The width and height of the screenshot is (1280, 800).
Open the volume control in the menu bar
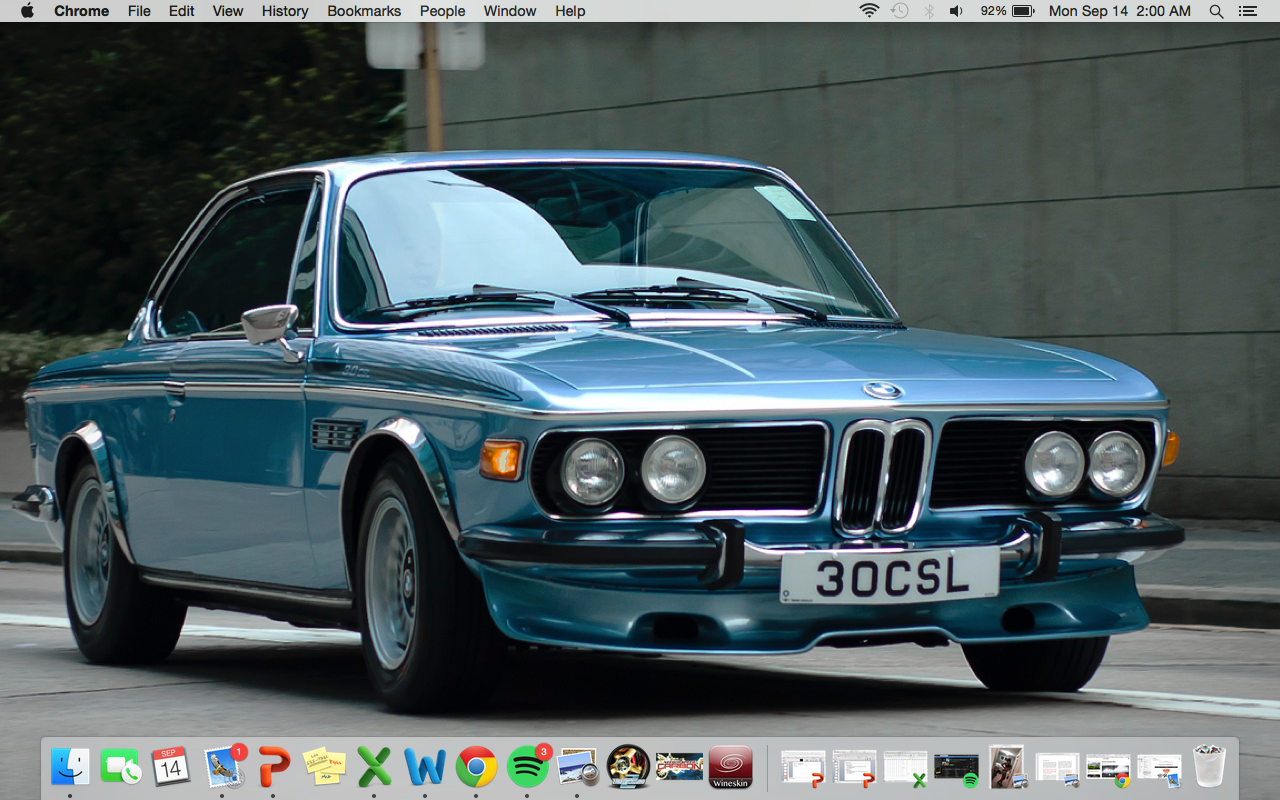pyautogui.click(x=956, y=11)
